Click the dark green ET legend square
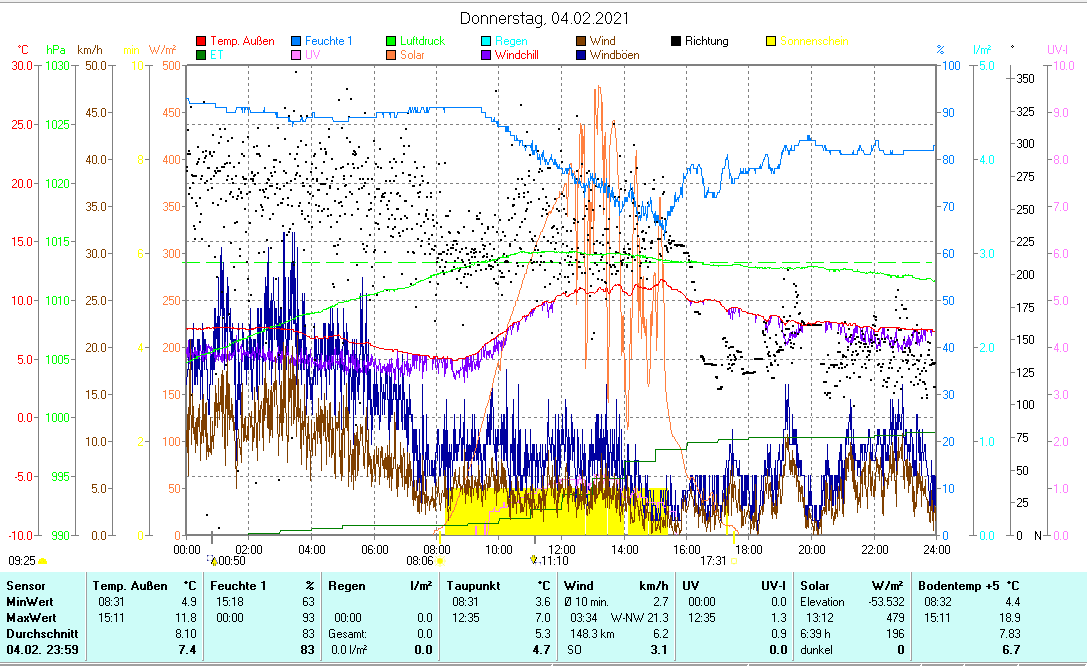The width and height of the screenshot is (1087, 666). pos(201,55)
